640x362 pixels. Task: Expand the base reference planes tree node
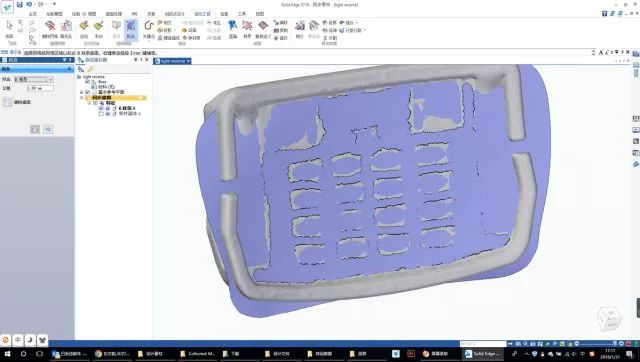[x=81, y=92]
